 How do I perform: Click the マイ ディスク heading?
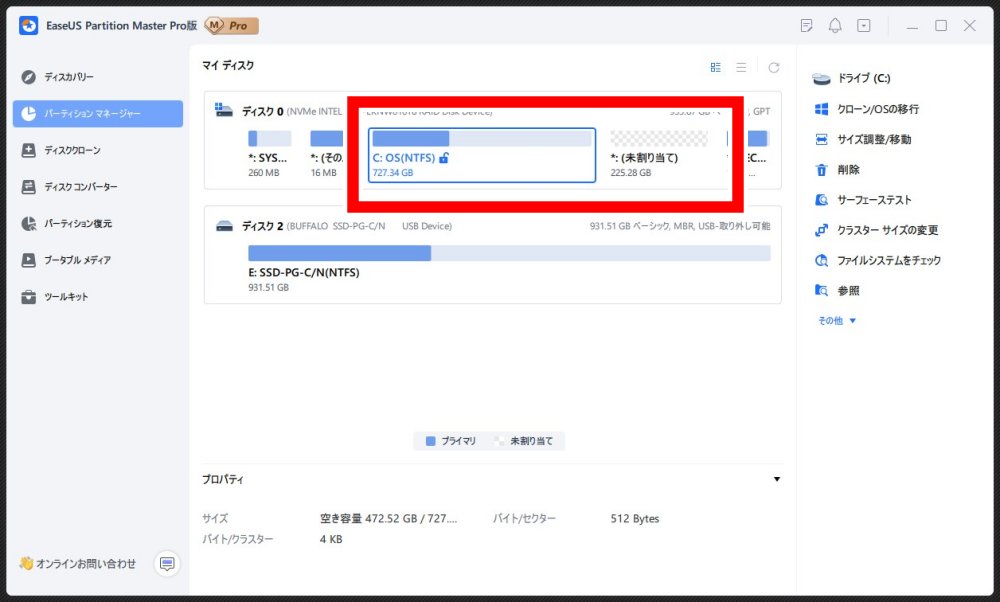228,65
